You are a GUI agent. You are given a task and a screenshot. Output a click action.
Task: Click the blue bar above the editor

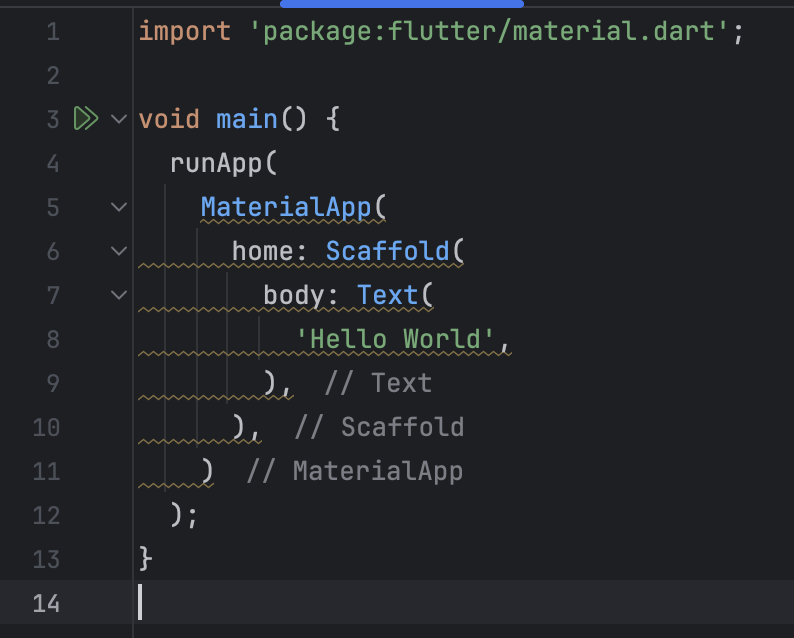[402, 4]
